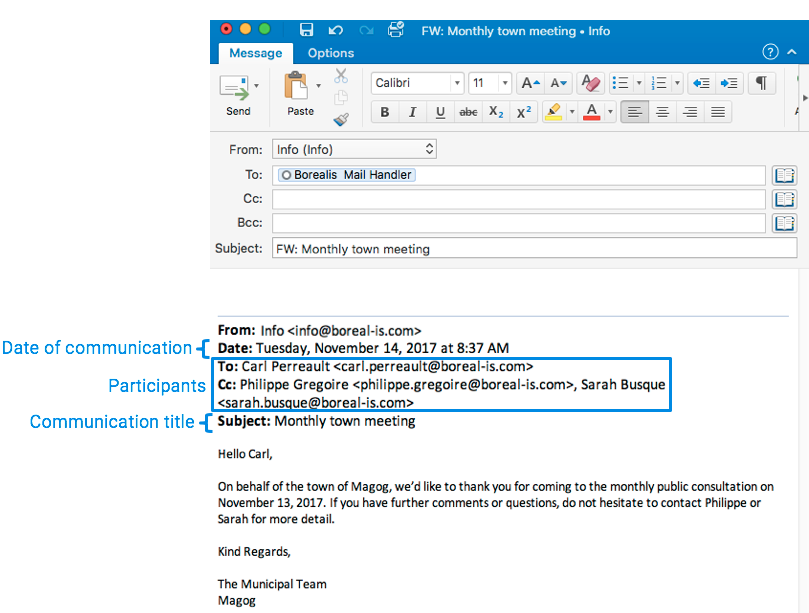Insert a numbered list
The height and width of the screenshot is (613, 809).
(659, 83)
